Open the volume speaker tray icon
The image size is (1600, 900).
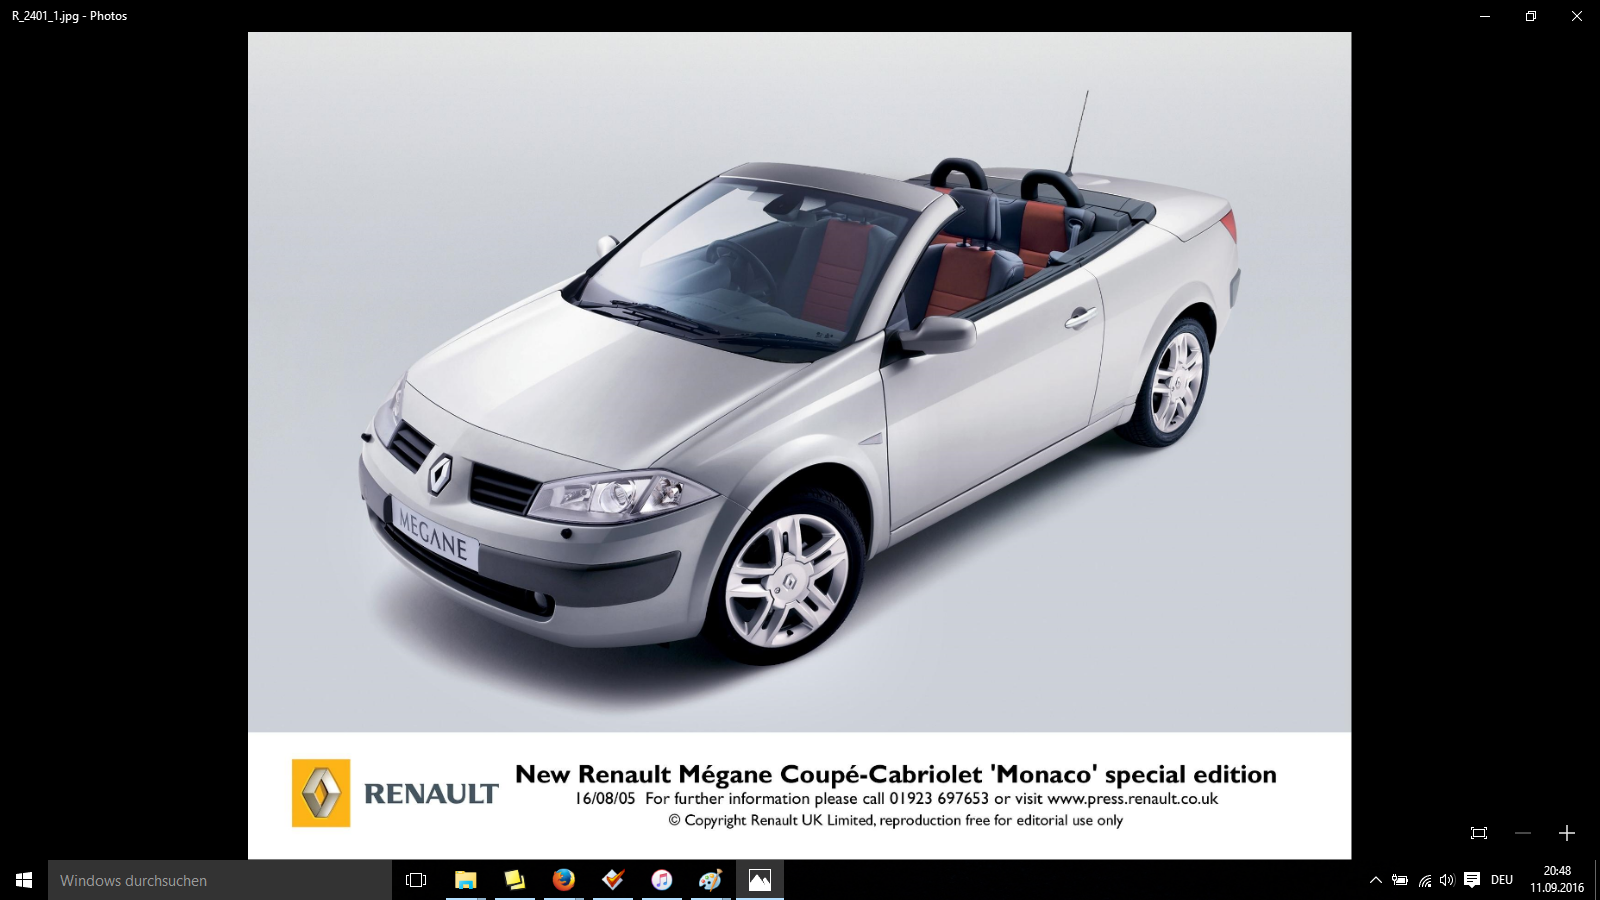point(1447,880)
